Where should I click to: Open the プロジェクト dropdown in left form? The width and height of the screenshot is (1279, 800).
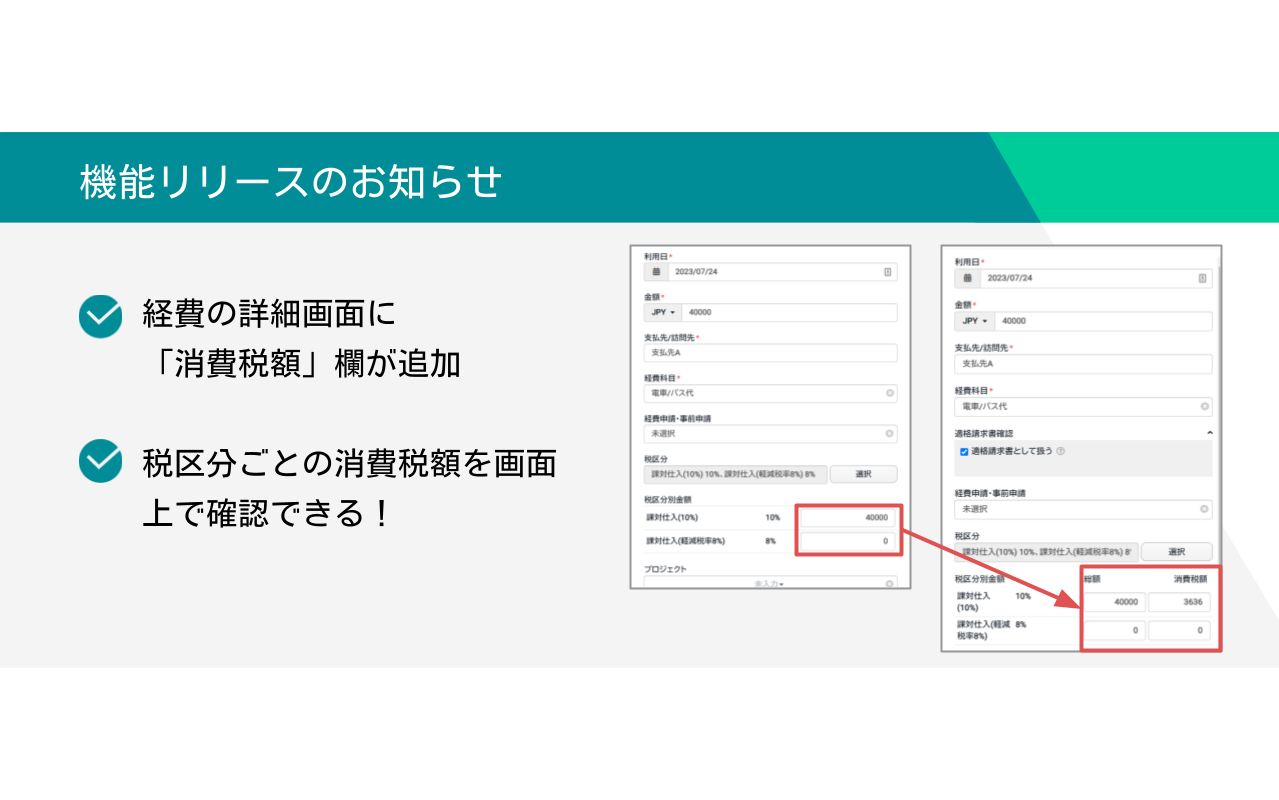click(x=770, y=582)
